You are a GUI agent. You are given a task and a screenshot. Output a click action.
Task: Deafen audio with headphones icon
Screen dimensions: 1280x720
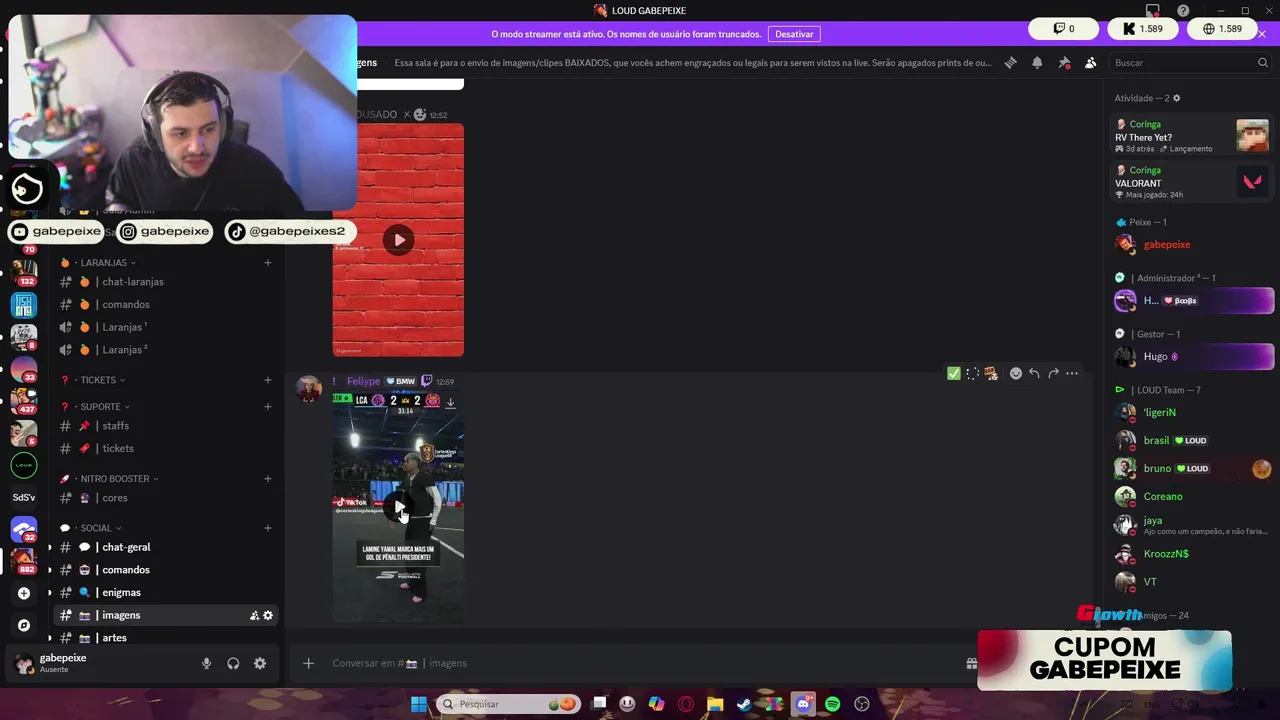[x=233, y=663]
